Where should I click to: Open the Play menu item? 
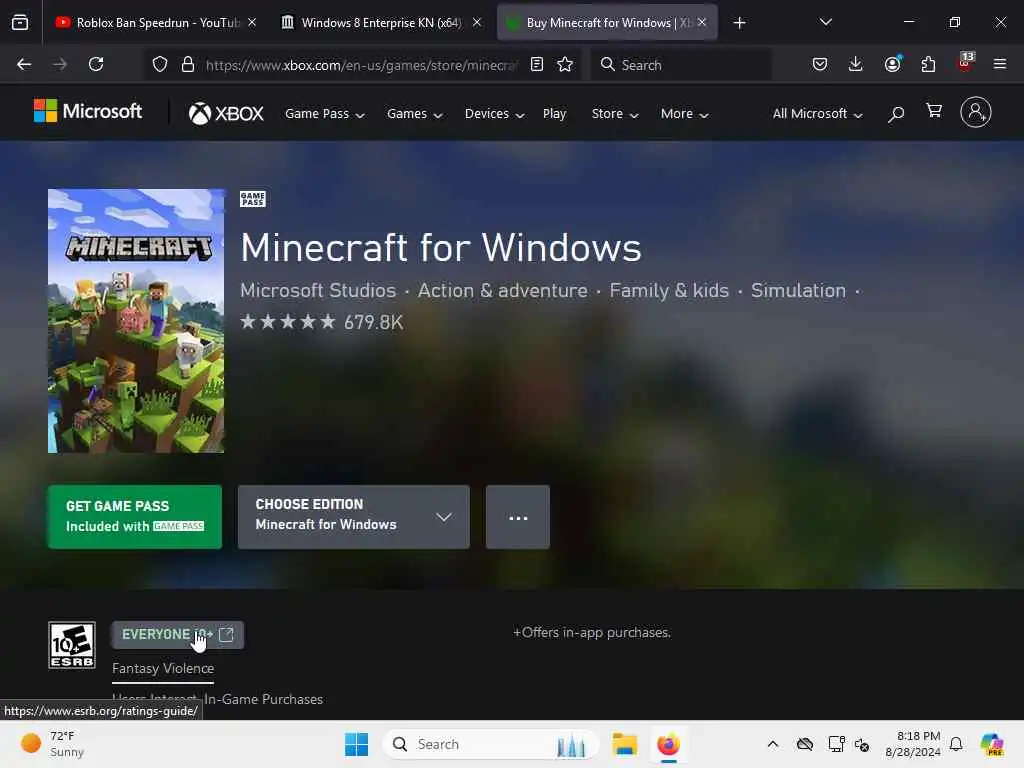(554, 114)
